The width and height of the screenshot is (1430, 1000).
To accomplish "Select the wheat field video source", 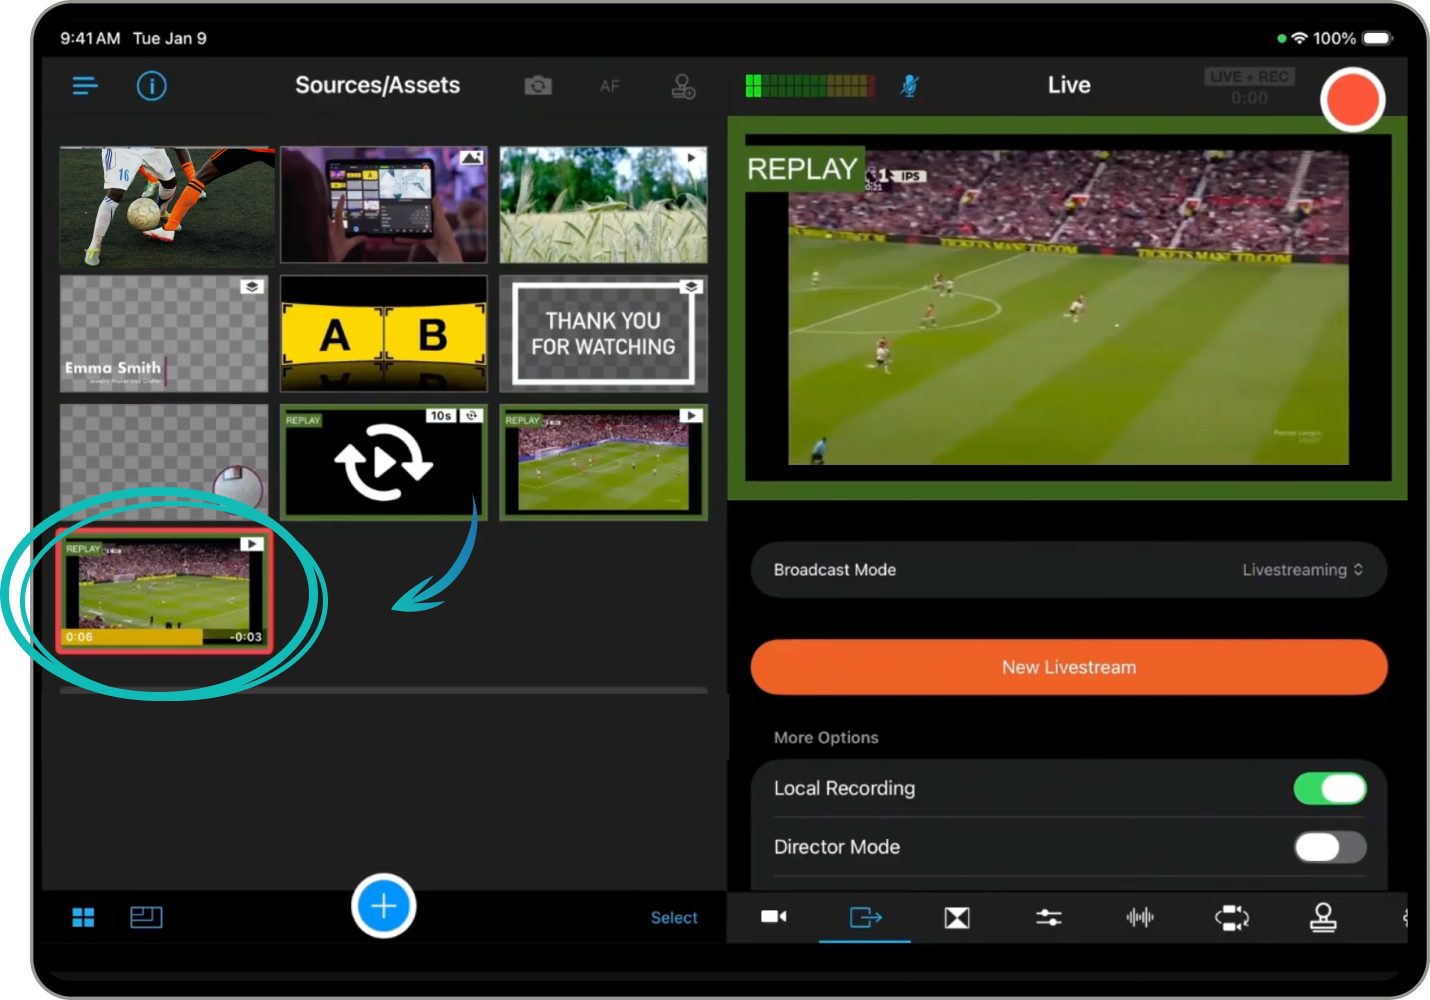I will point(603,205).
